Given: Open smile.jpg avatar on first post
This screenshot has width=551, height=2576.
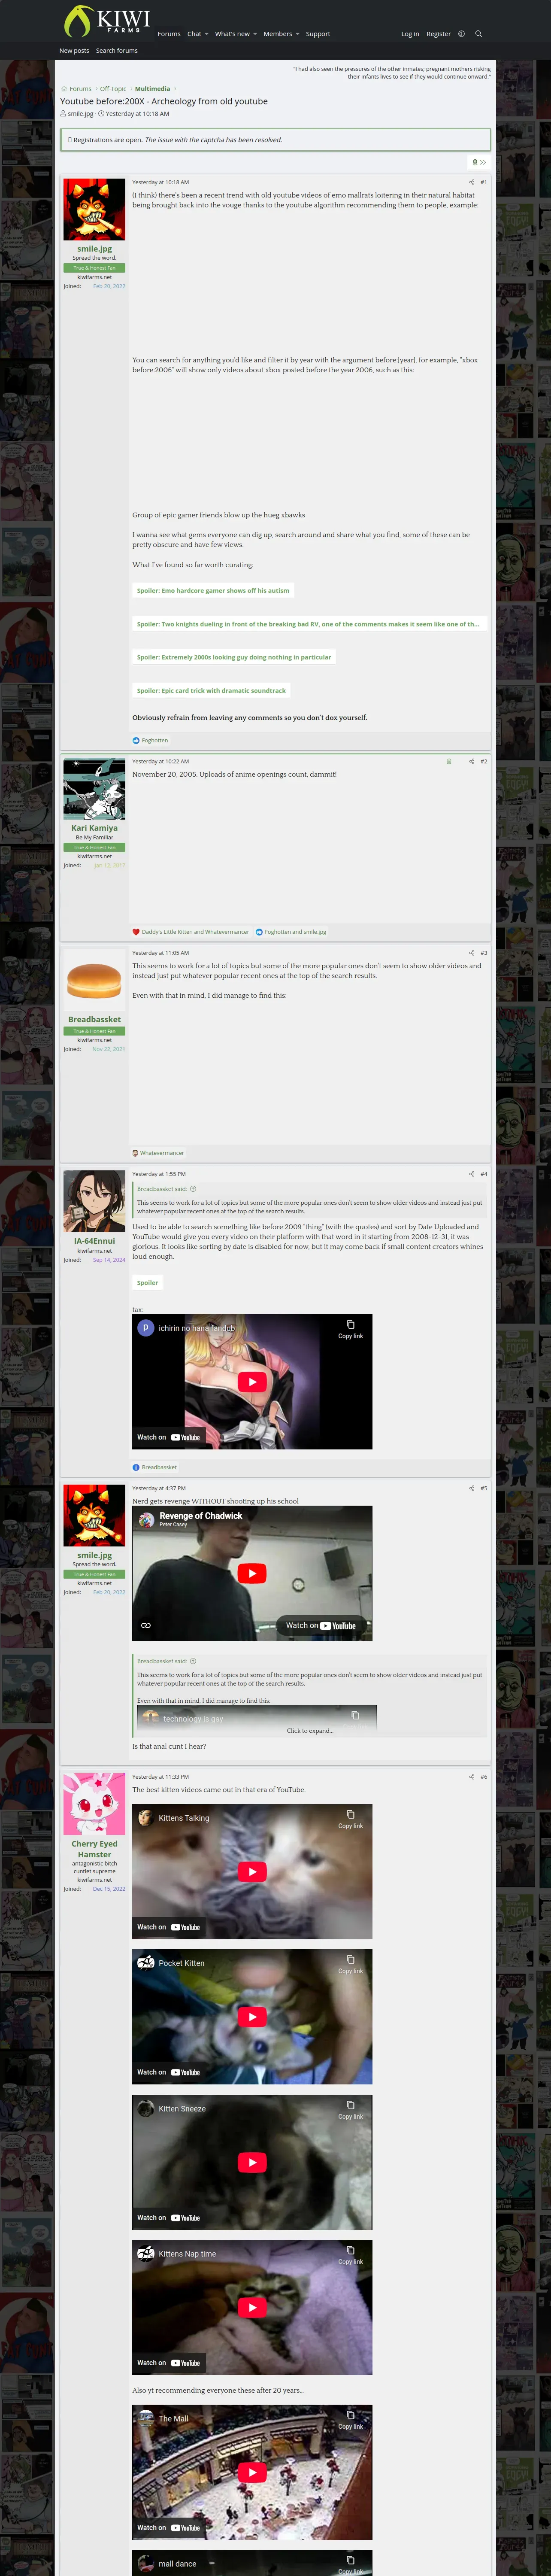Looking at the screenshot, I should pyautogui.click(x=94, y=209).
